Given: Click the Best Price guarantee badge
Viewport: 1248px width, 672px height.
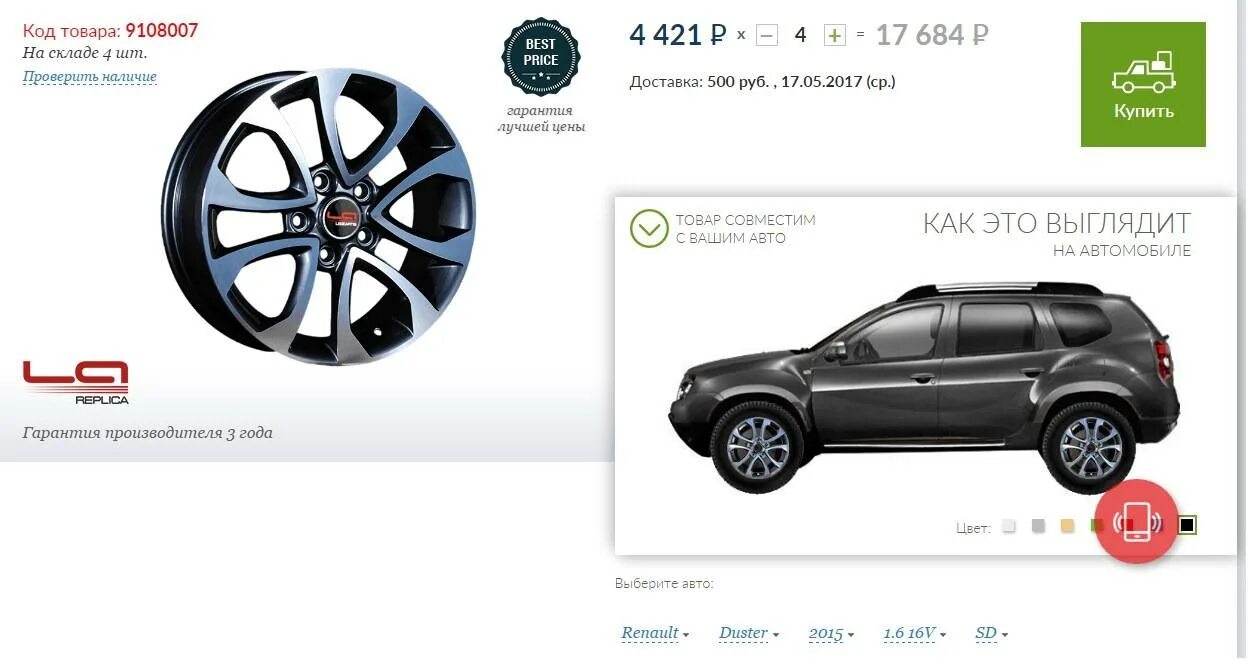Looking at the screenshot, I should pos(541,56).
